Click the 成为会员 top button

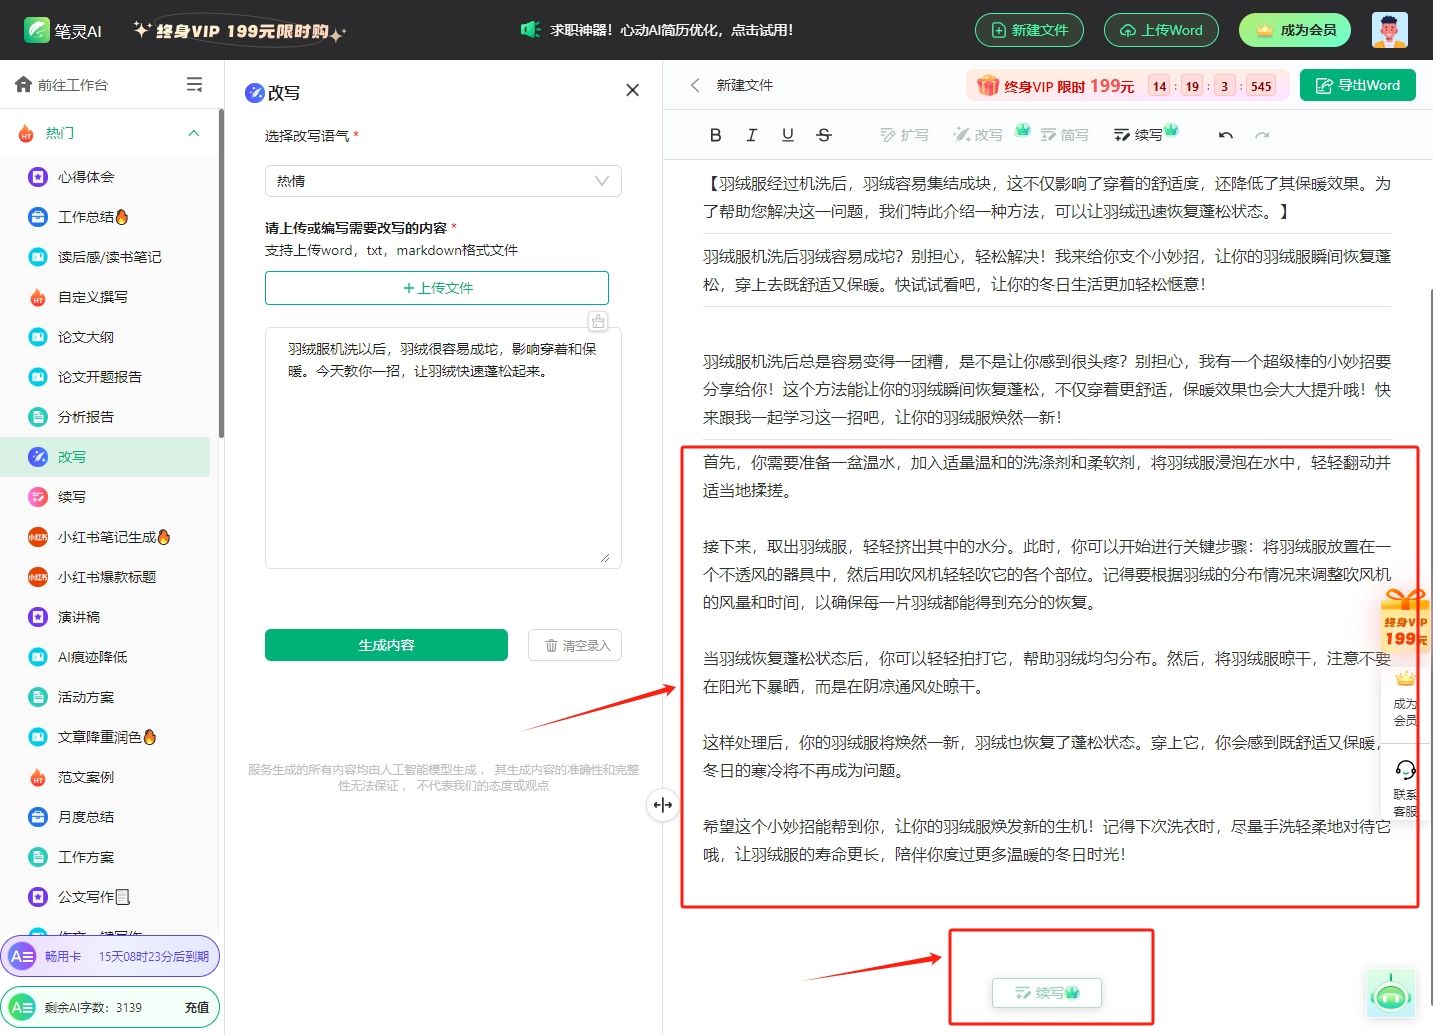[x=1295, y=30]
